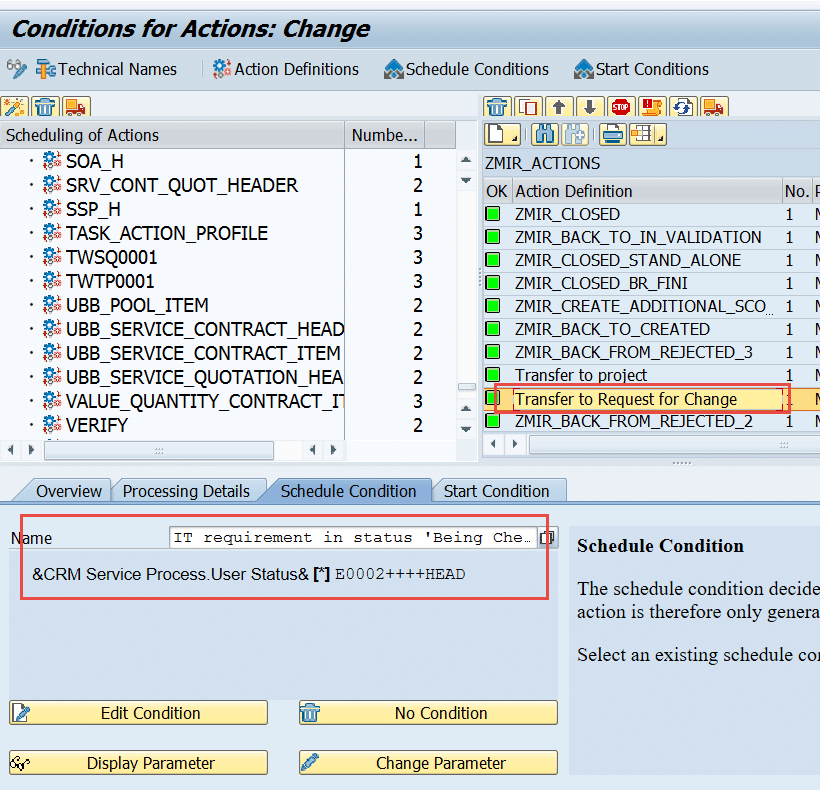The image size is (820, 790).
Task: Click the refresh icon in right toolbar
Action: (x=683, y=107)
